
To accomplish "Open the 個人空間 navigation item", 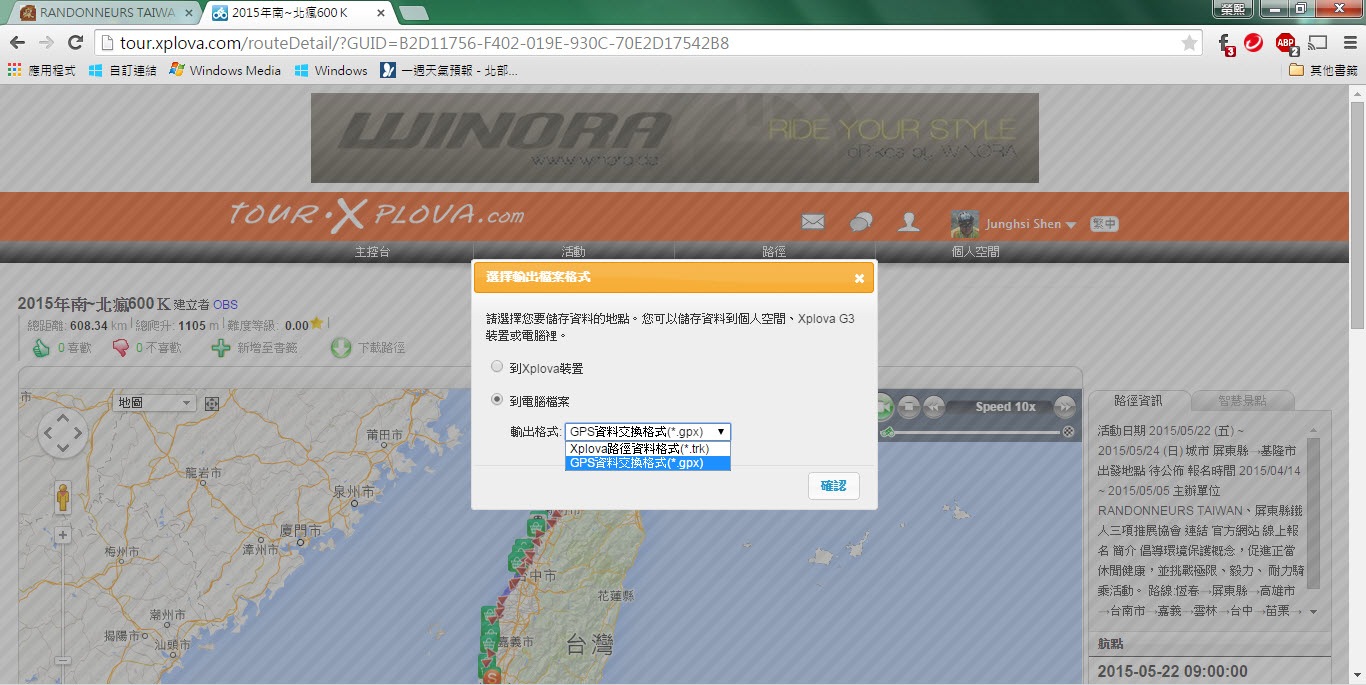I will tap(975, 252).
